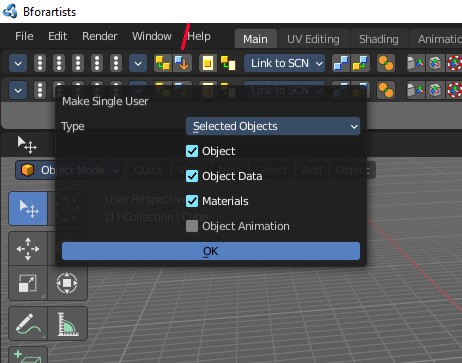Viewport: 462px width, 363px height.
Task: Click the orange spheres icon in second toolbar row
Action: click(386, 90)
